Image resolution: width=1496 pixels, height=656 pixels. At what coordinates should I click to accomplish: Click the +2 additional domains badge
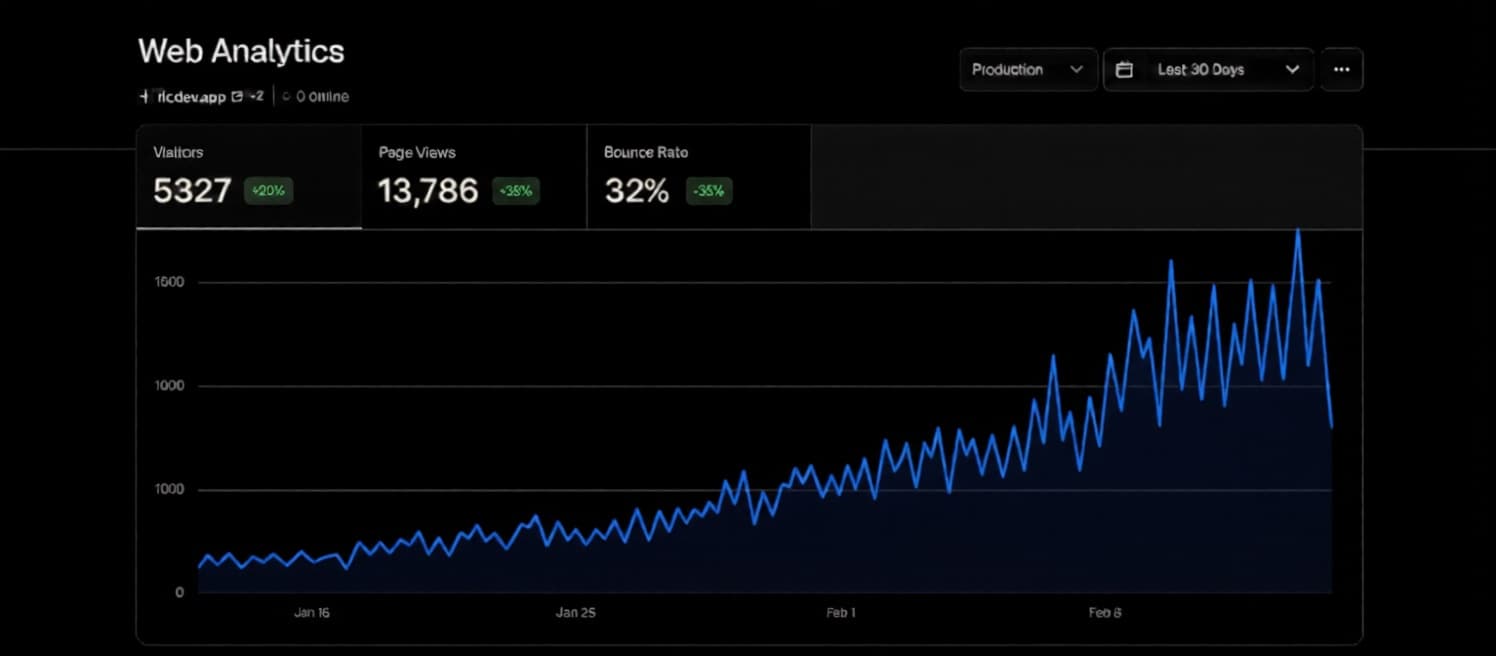pos(256,97)
